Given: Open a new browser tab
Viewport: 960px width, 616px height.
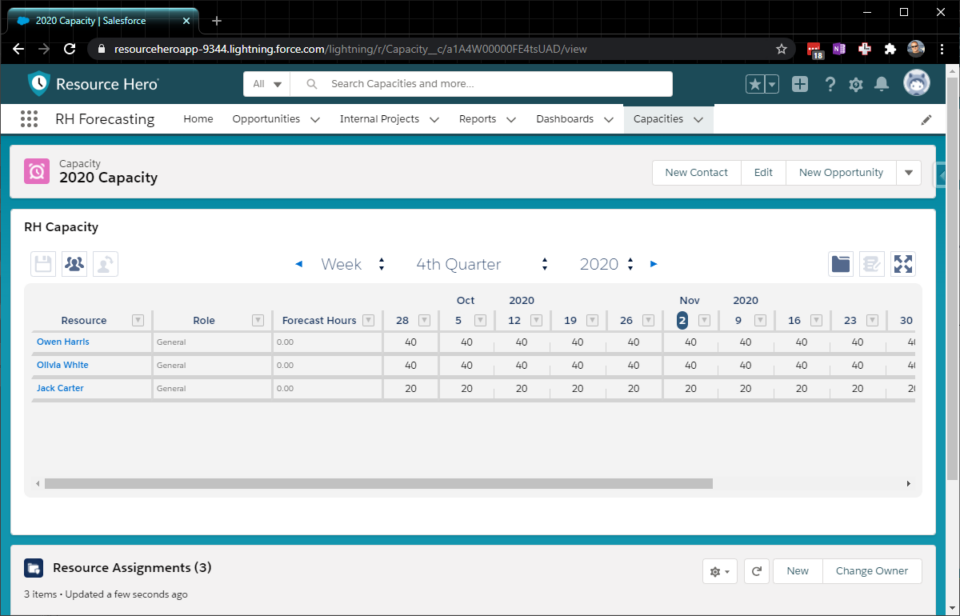Looking at the screenshot, I should pos(216,21).
